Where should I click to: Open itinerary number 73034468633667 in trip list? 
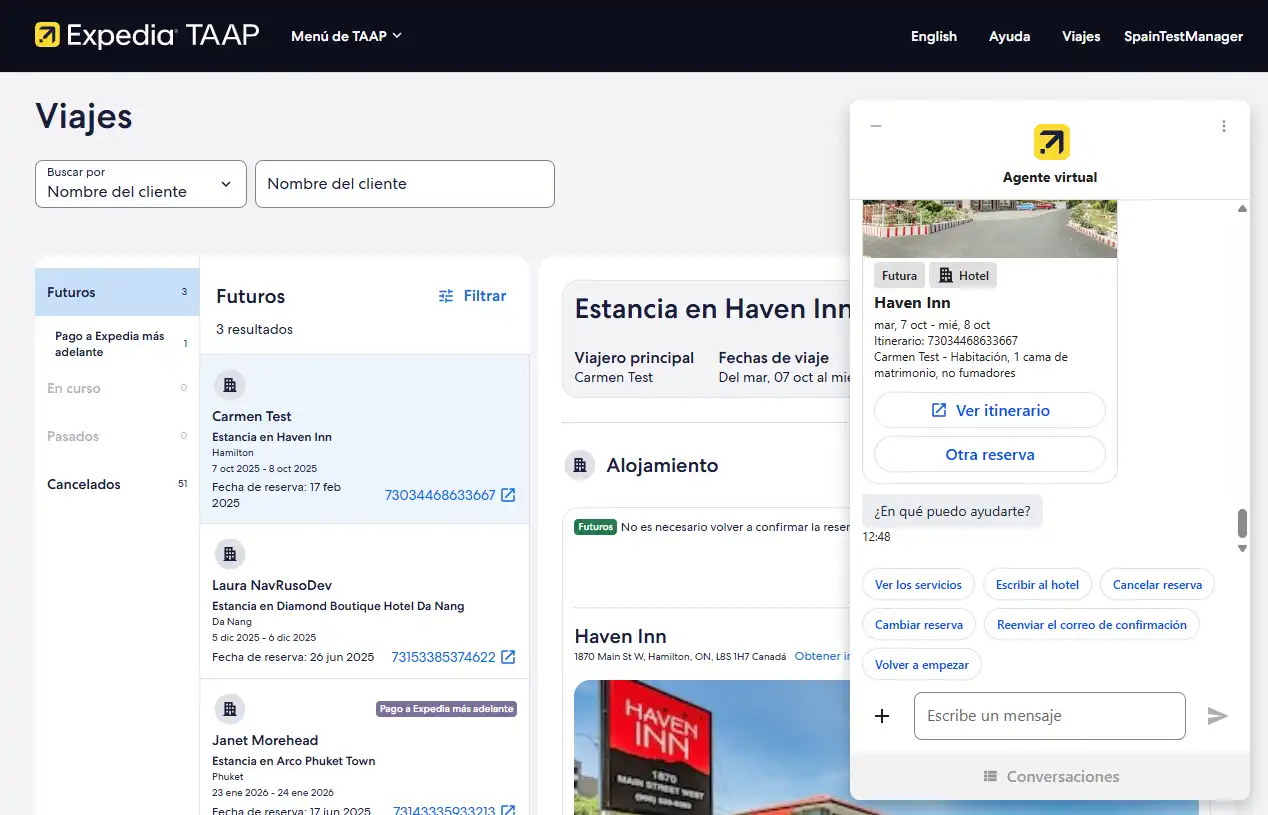440,495
